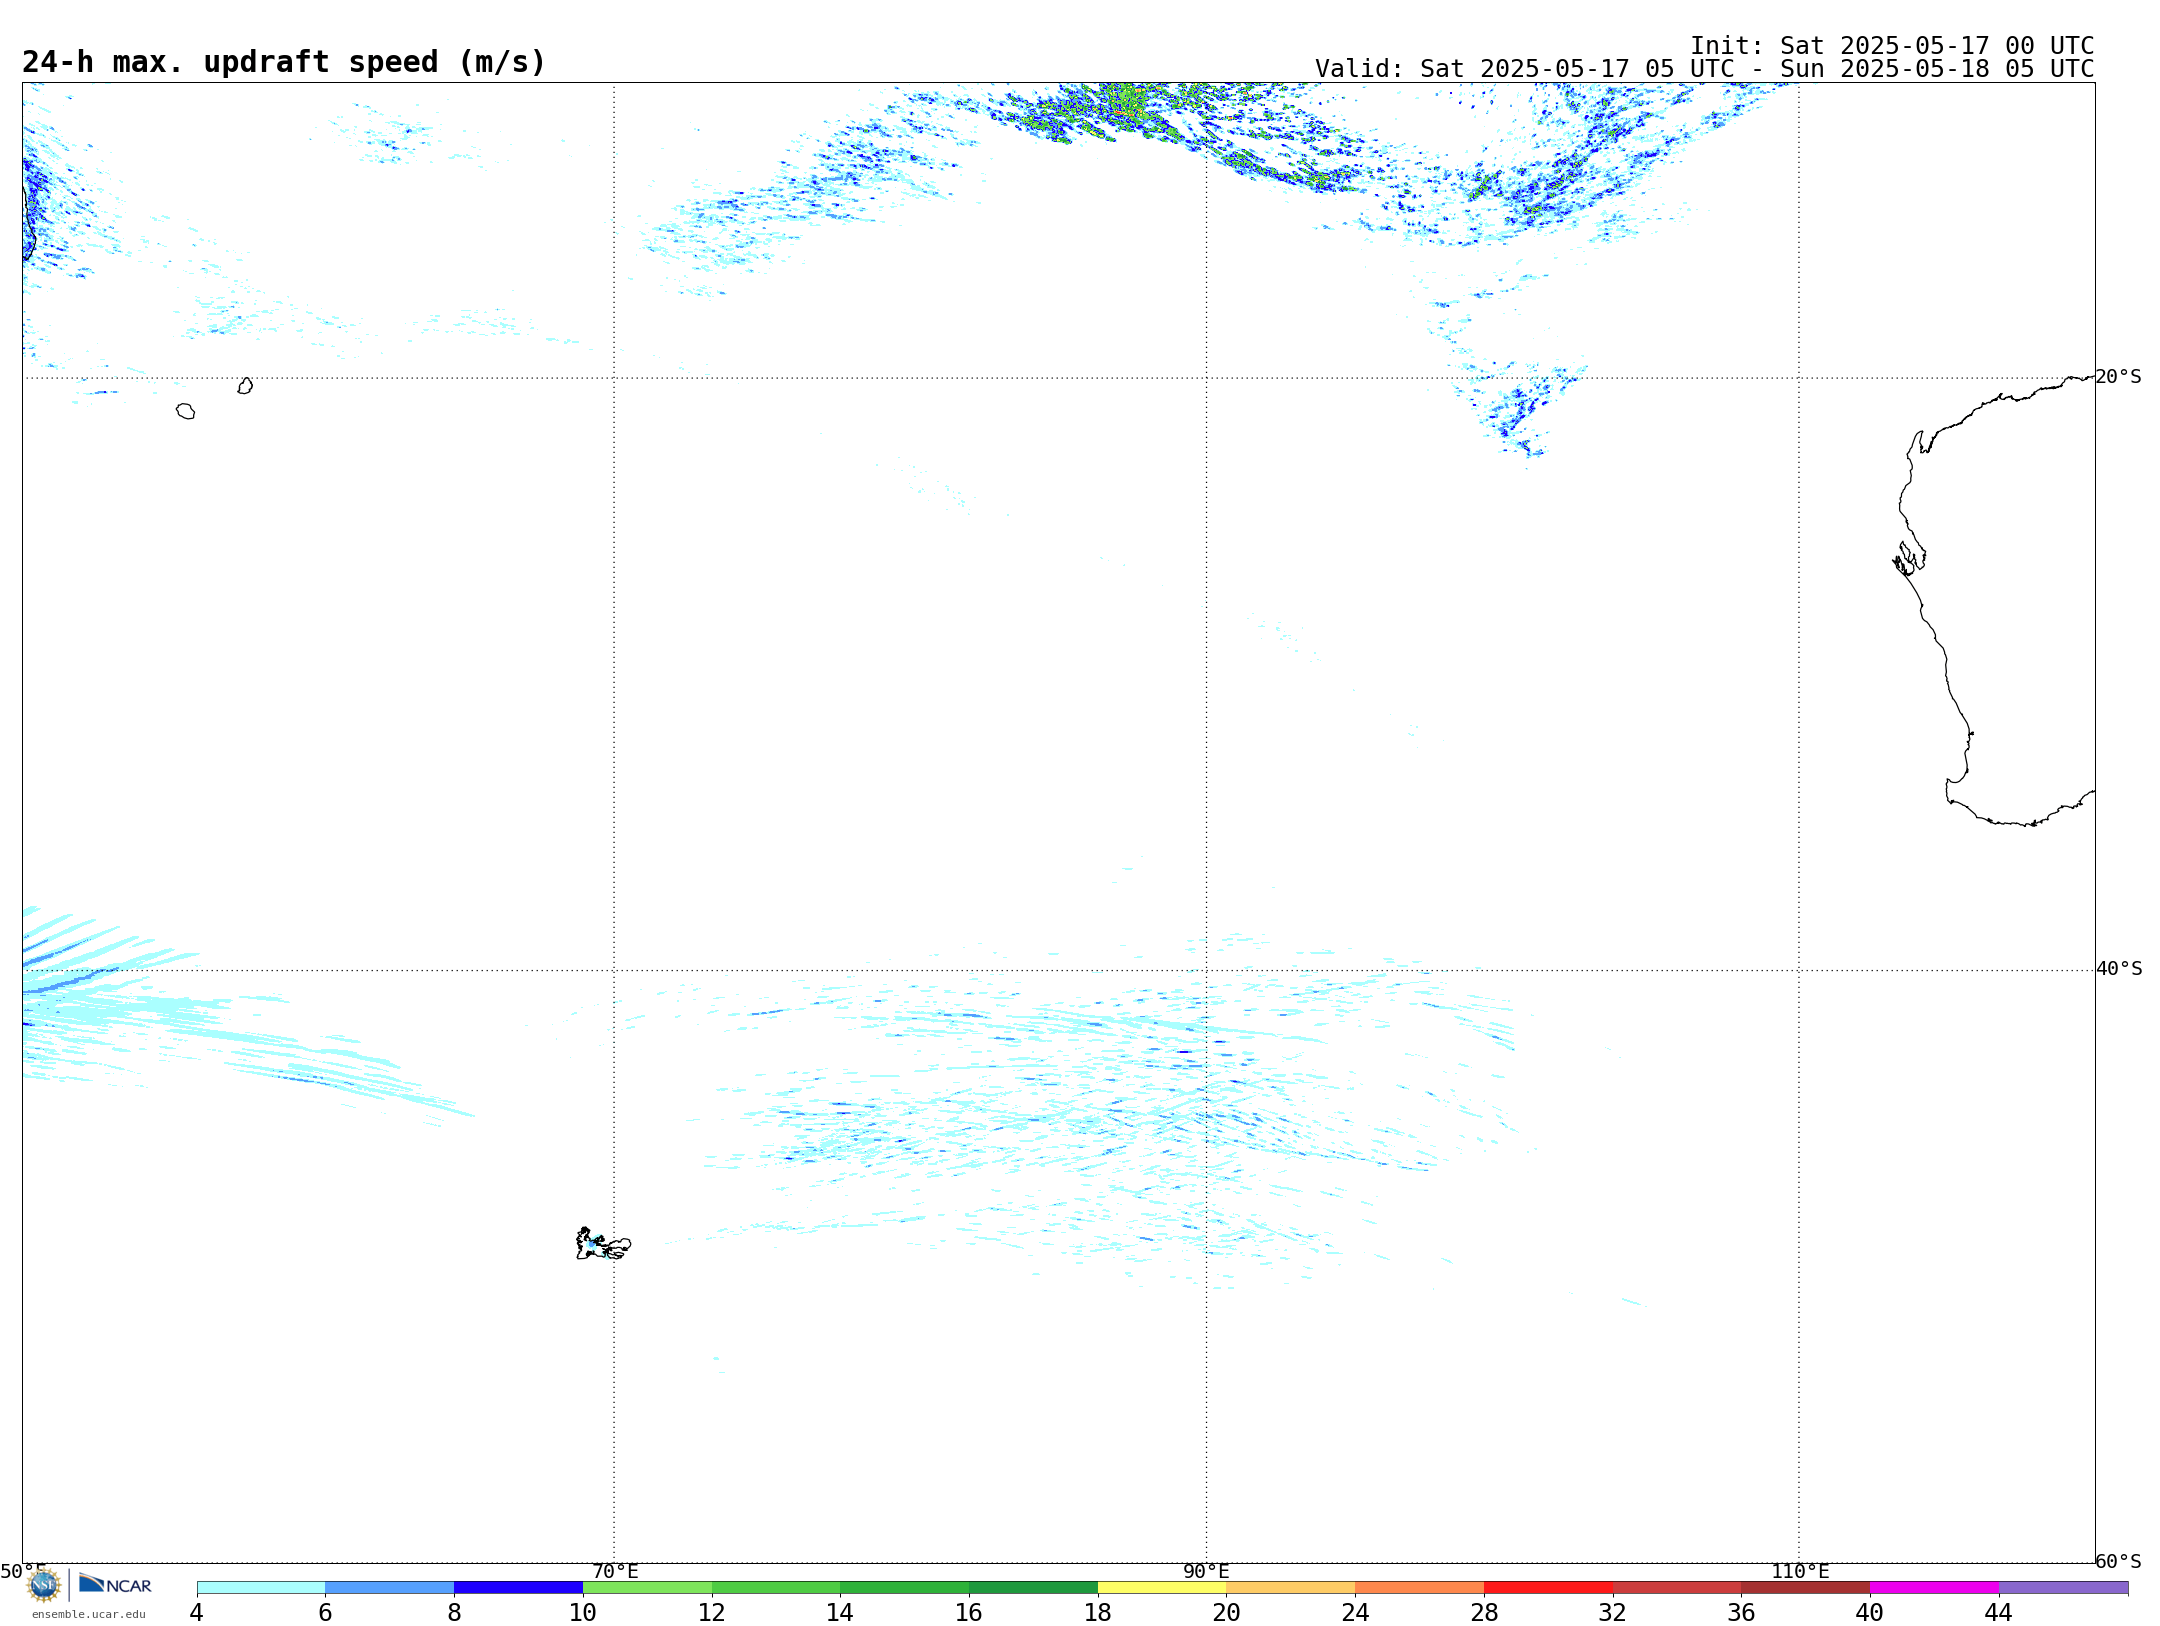Click the light green 10-12 colorbar segment
The image size is (2160, 1626).
tap(647, 1588)
